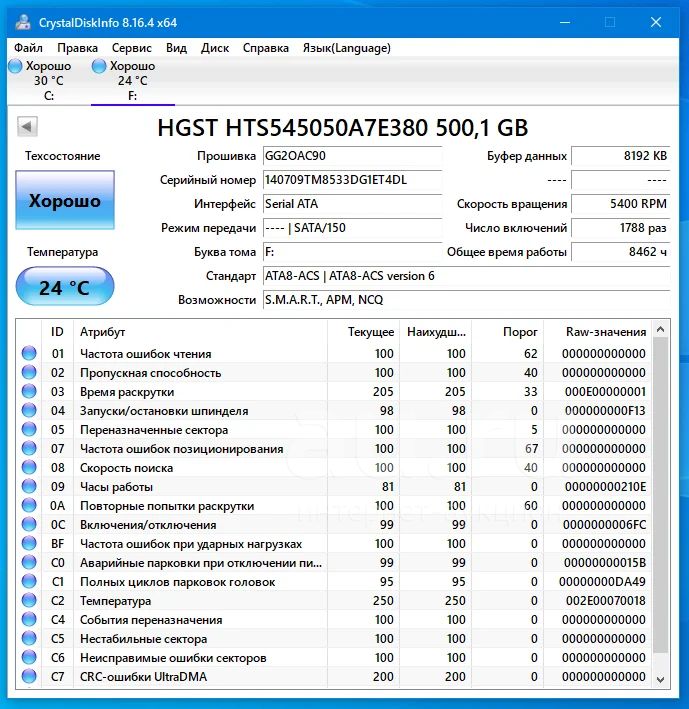The width and height of the screenshot is (689, 709).
Task: Click the Raw-значения column header
Action: point(598,332)
